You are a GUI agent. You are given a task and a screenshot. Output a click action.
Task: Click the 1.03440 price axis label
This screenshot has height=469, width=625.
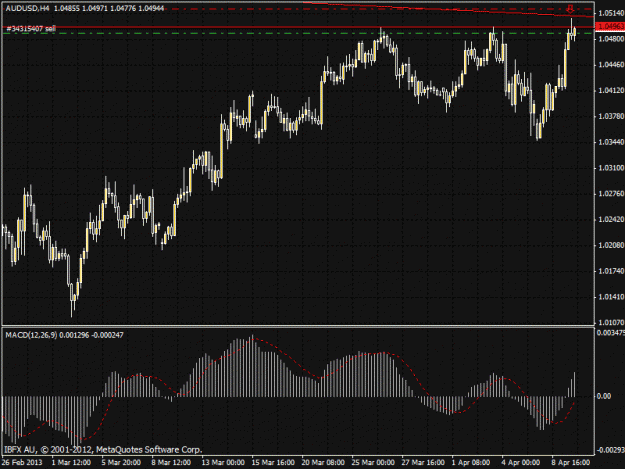(x=611, y=142)
